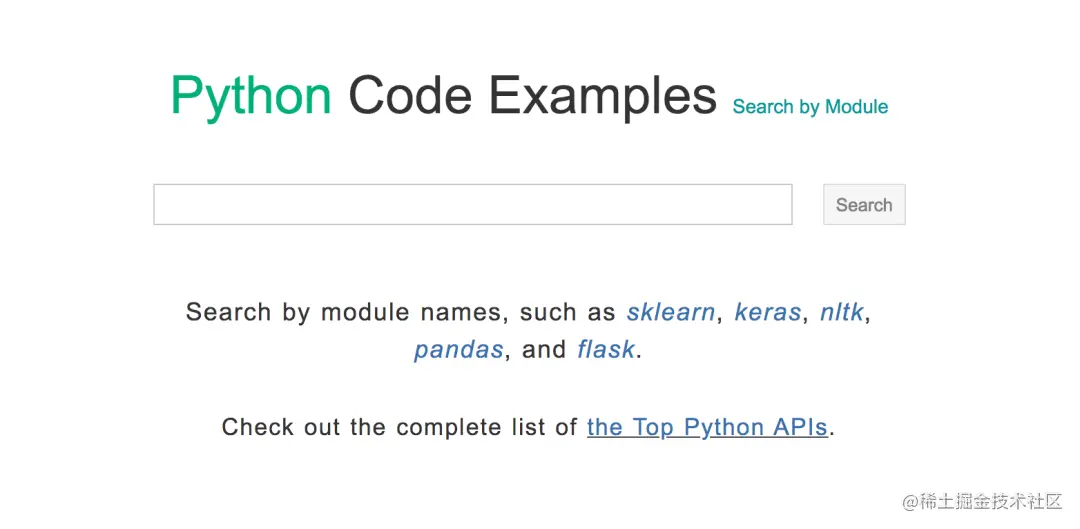Click the word Examples in the heading
This screenshot has width=1080, height=529.
pos(602,97)
